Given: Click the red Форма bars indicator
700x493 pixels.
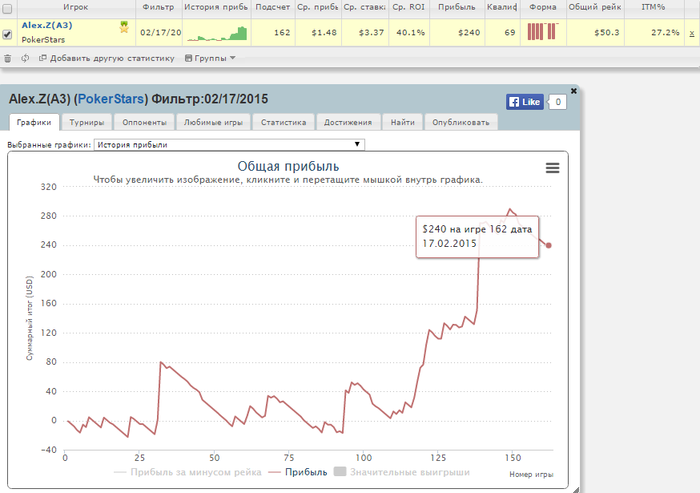Looking at the screenshot, I should click(542, 32).
